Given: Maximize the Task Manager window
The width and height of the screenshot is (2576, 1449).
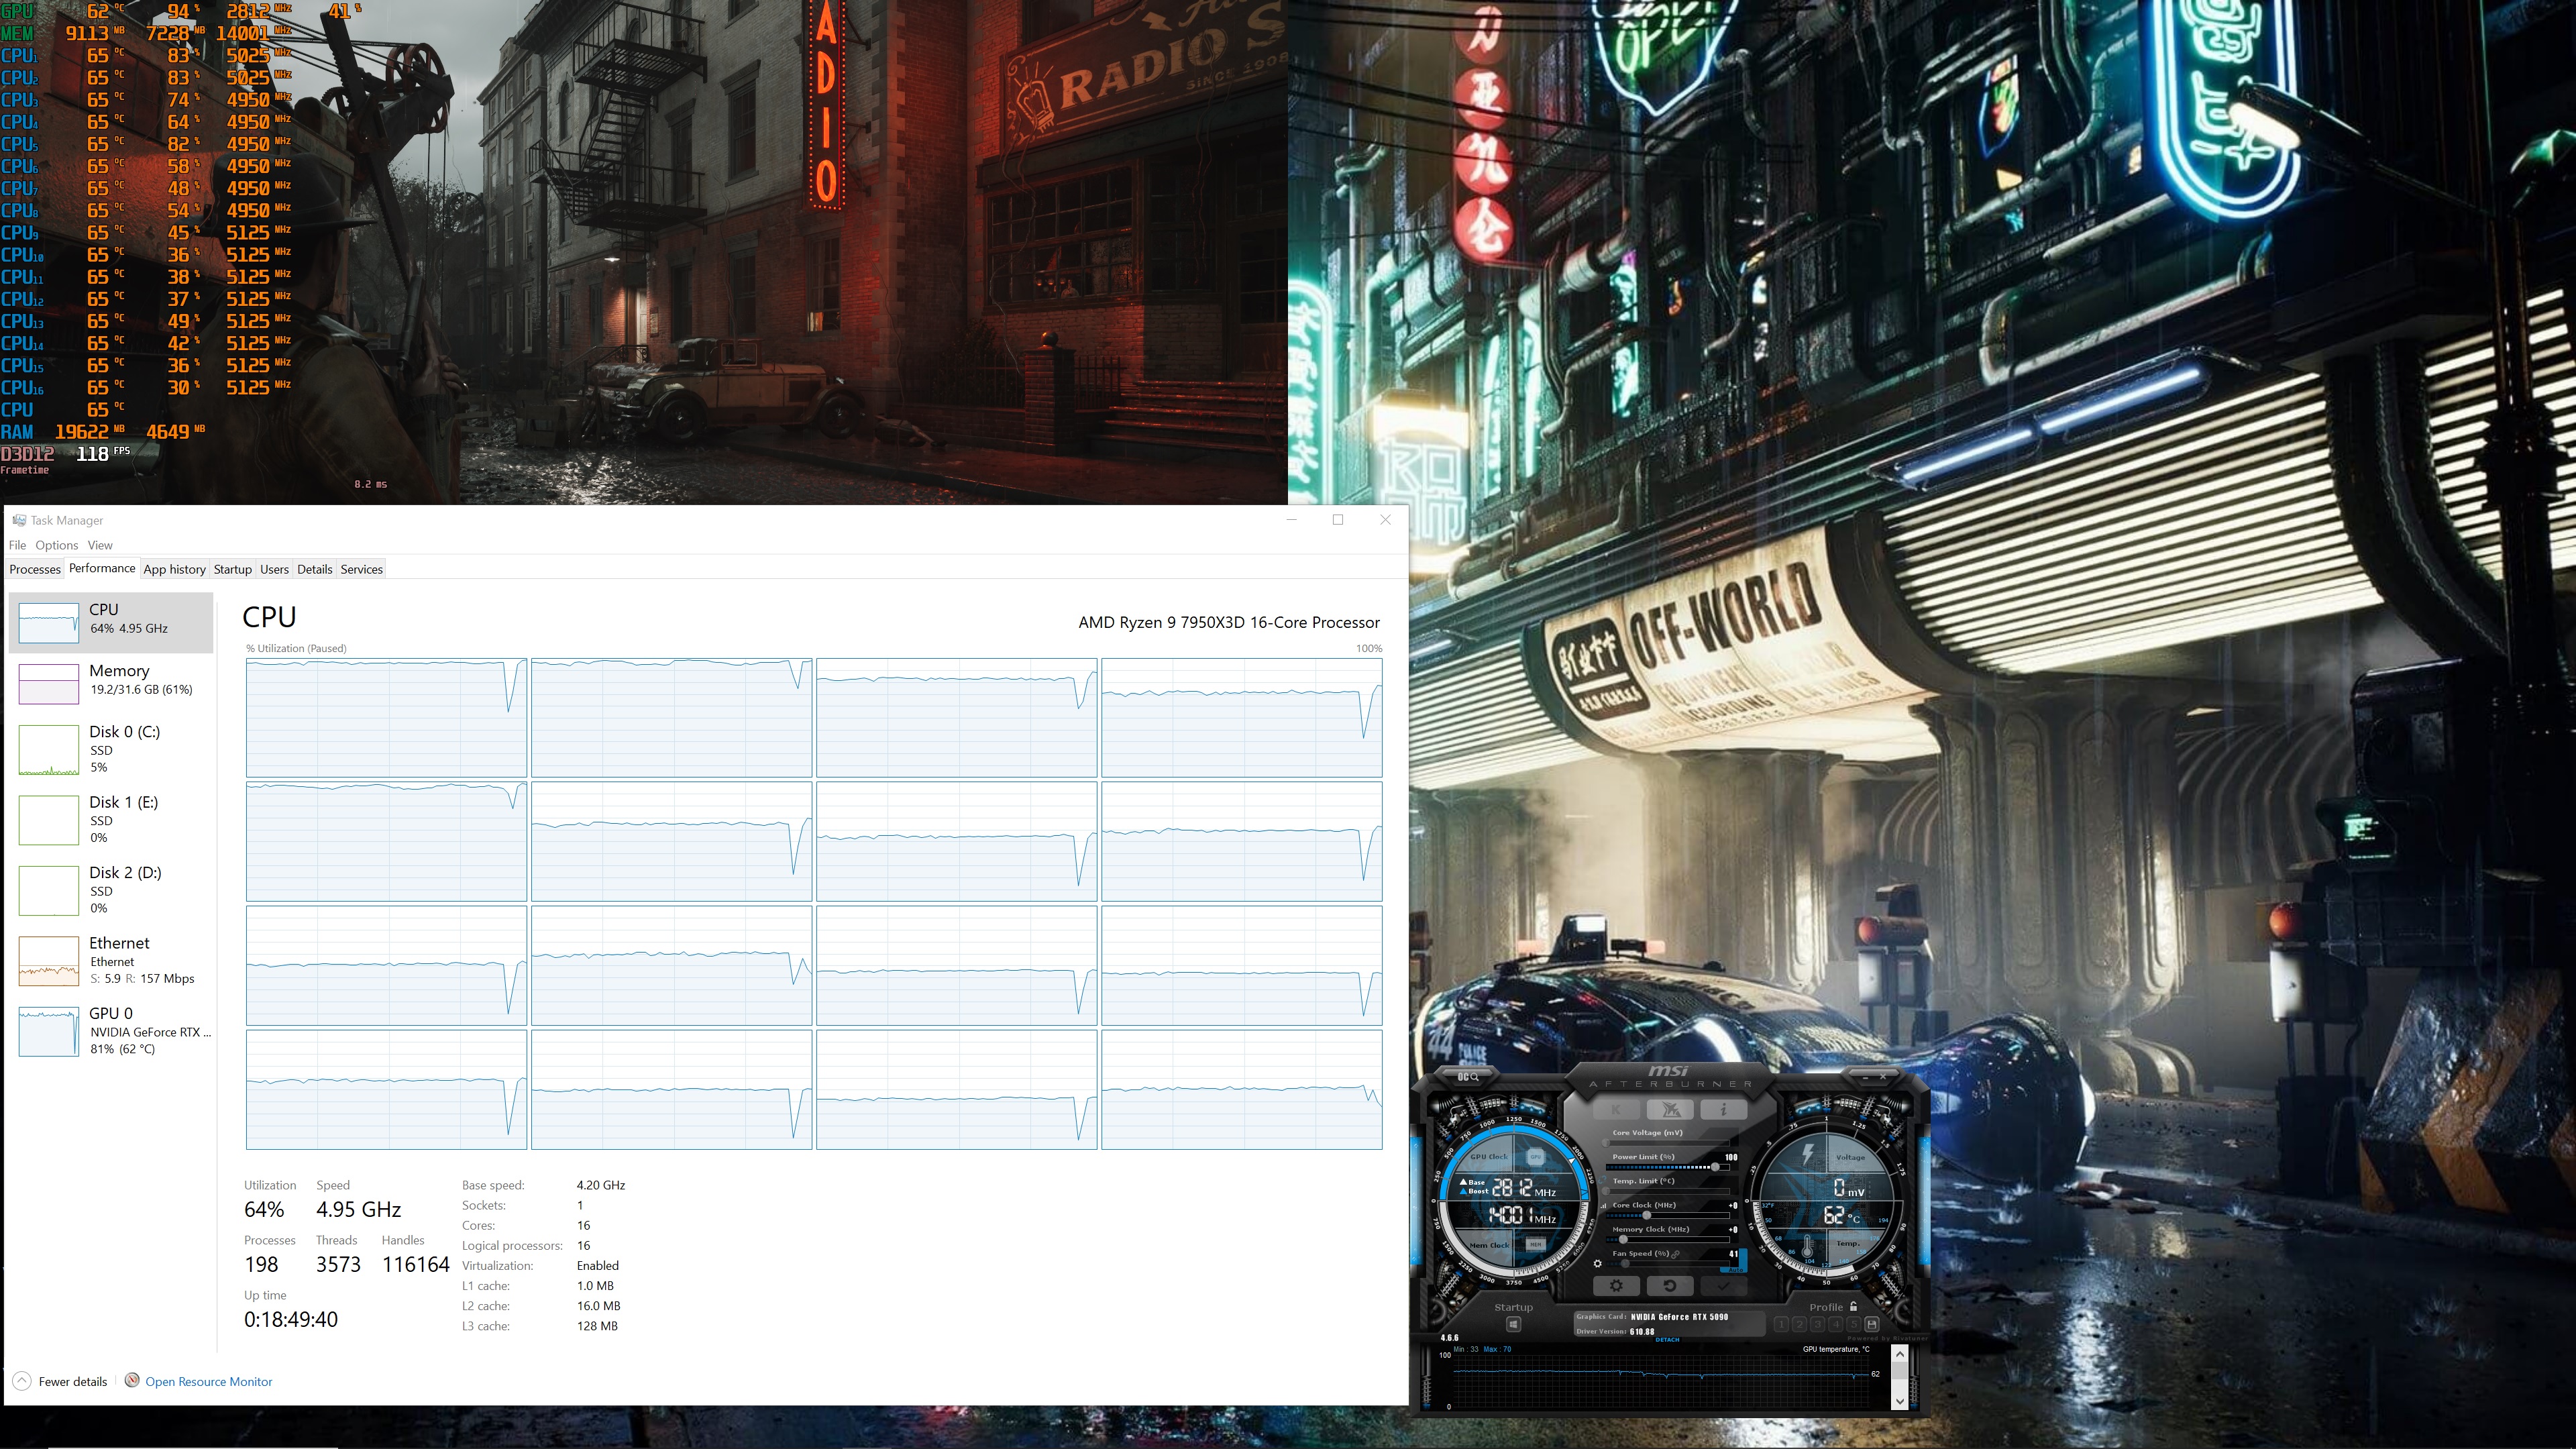Looking at the screenshot, I should (x=1338, y=520).
